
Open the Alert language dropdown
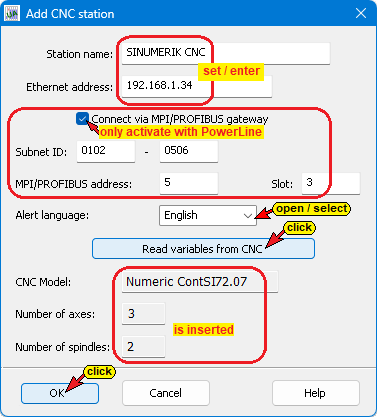pos(208,216)
